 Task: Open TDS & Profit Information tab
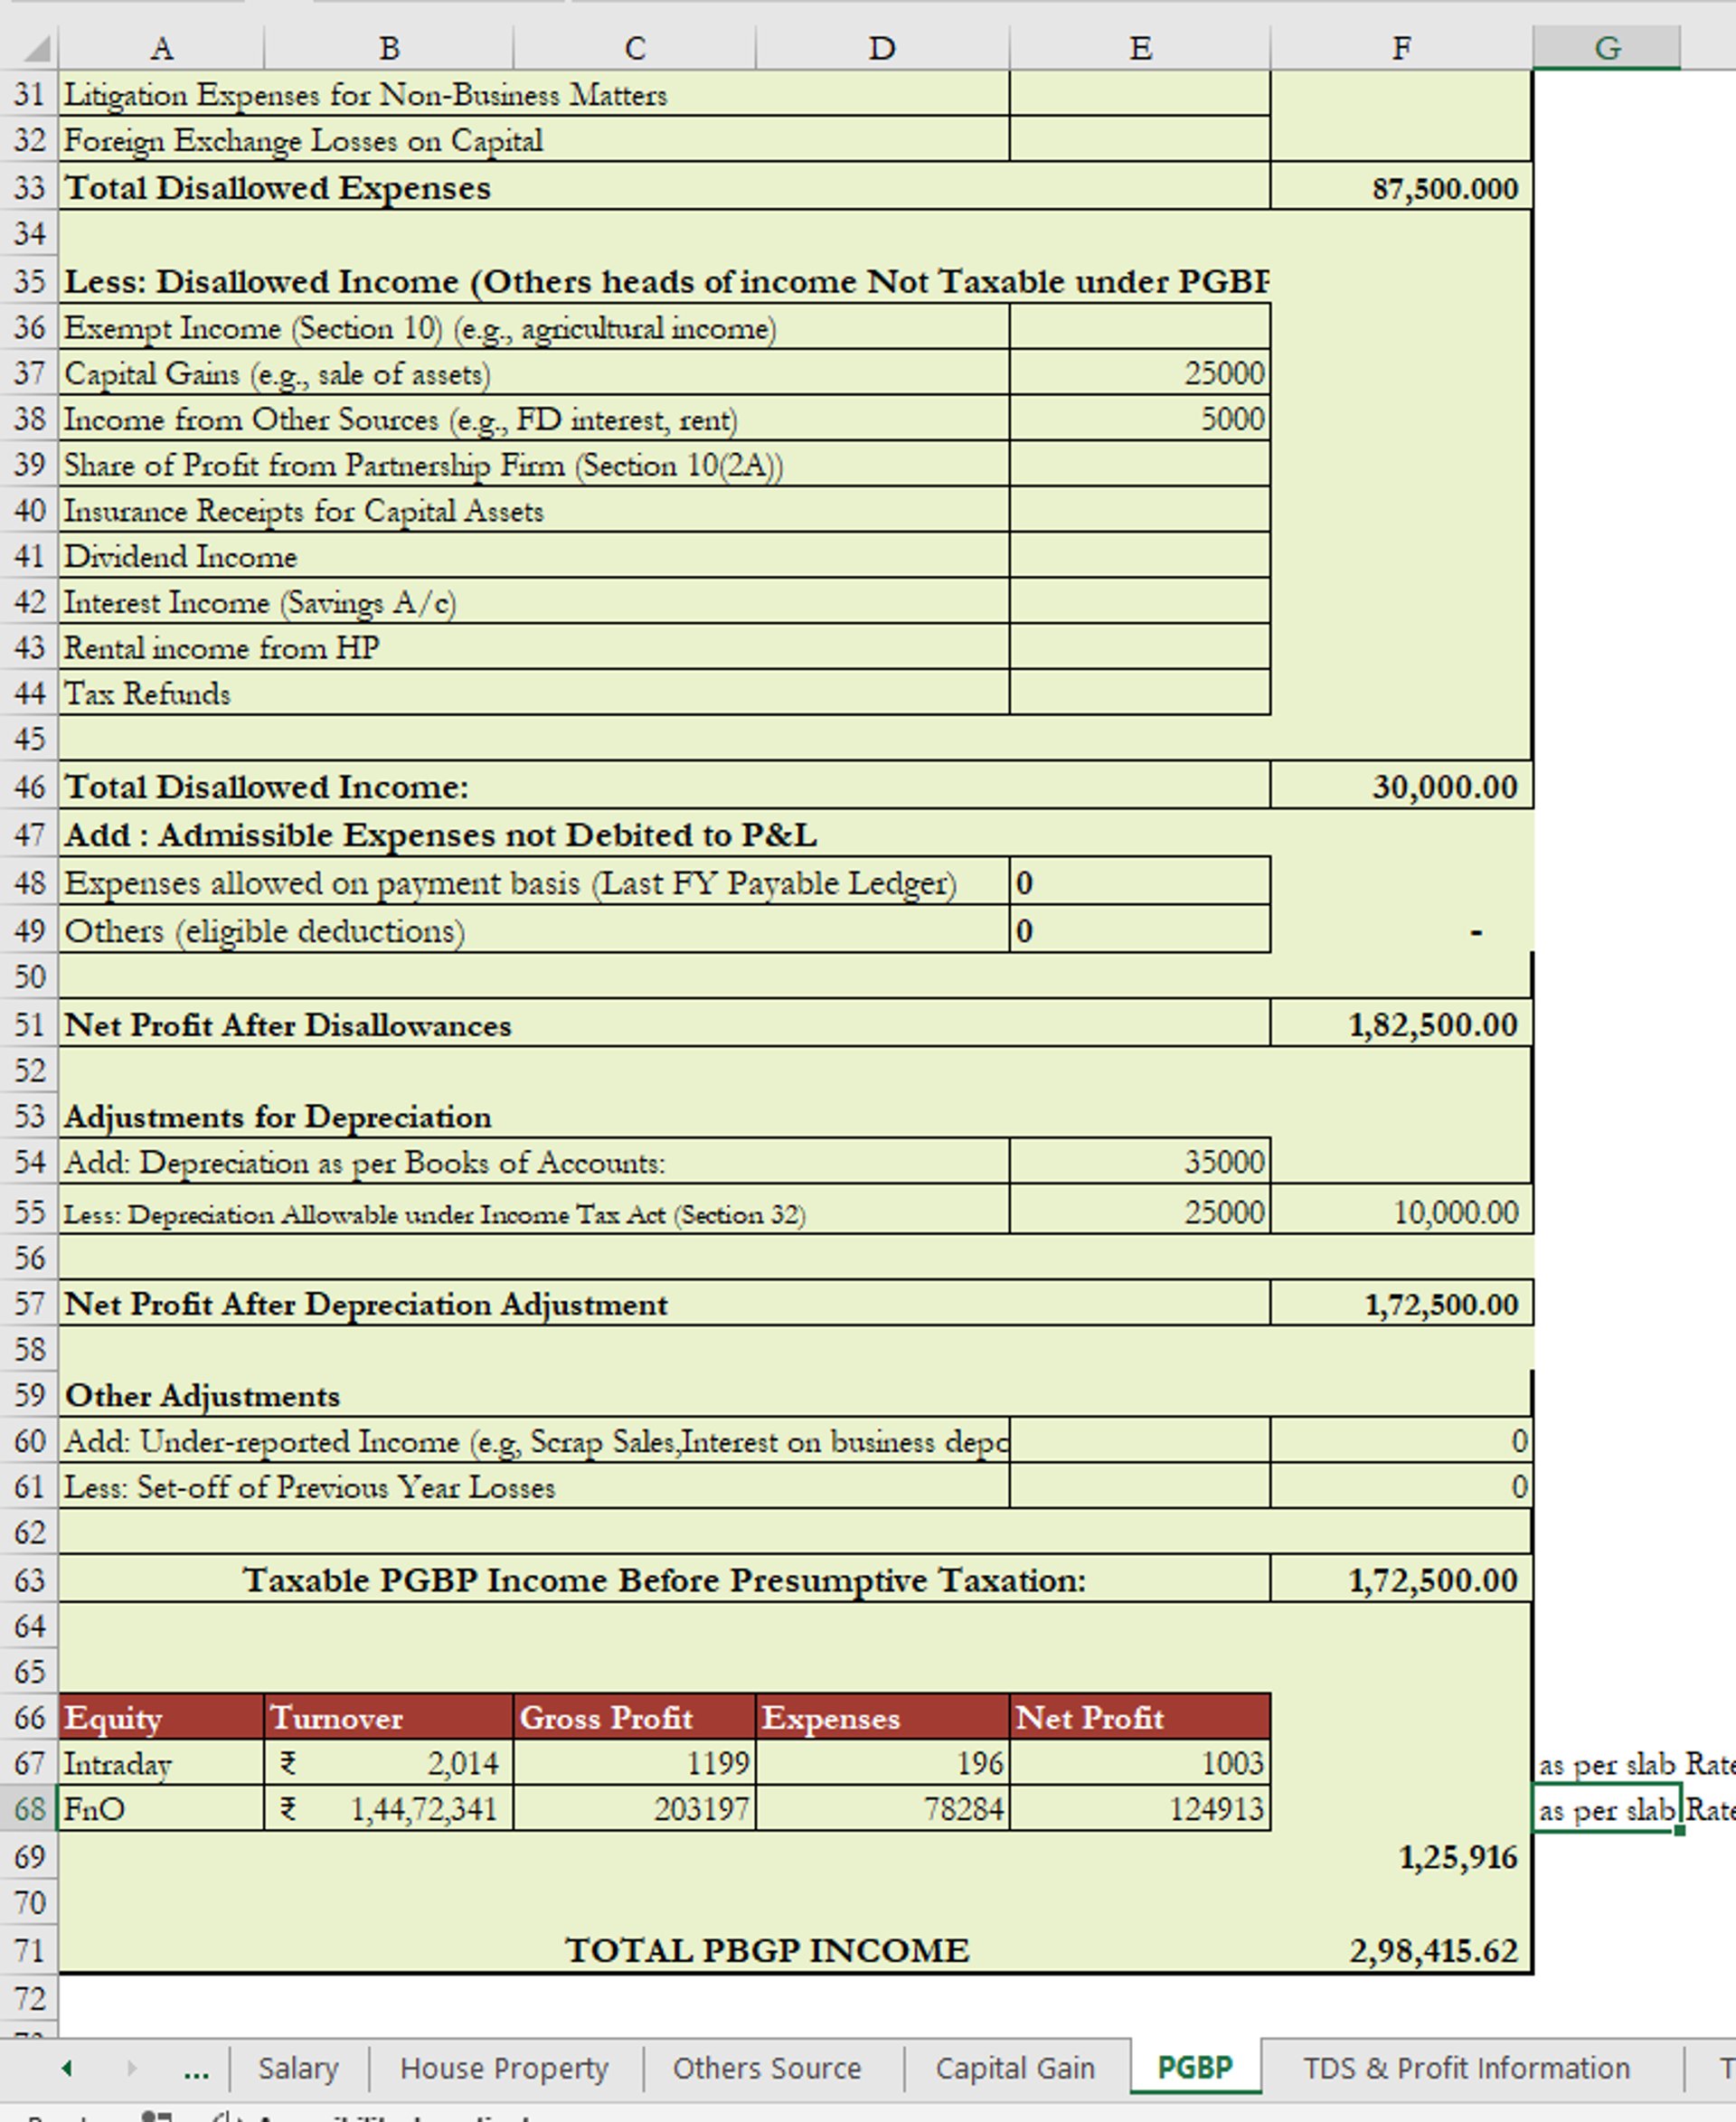[1466, 2068]
